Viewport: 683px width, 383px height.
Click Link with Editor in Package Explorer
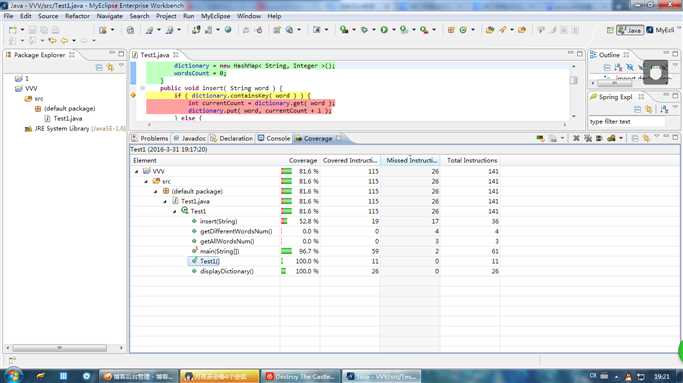(110, 68)
